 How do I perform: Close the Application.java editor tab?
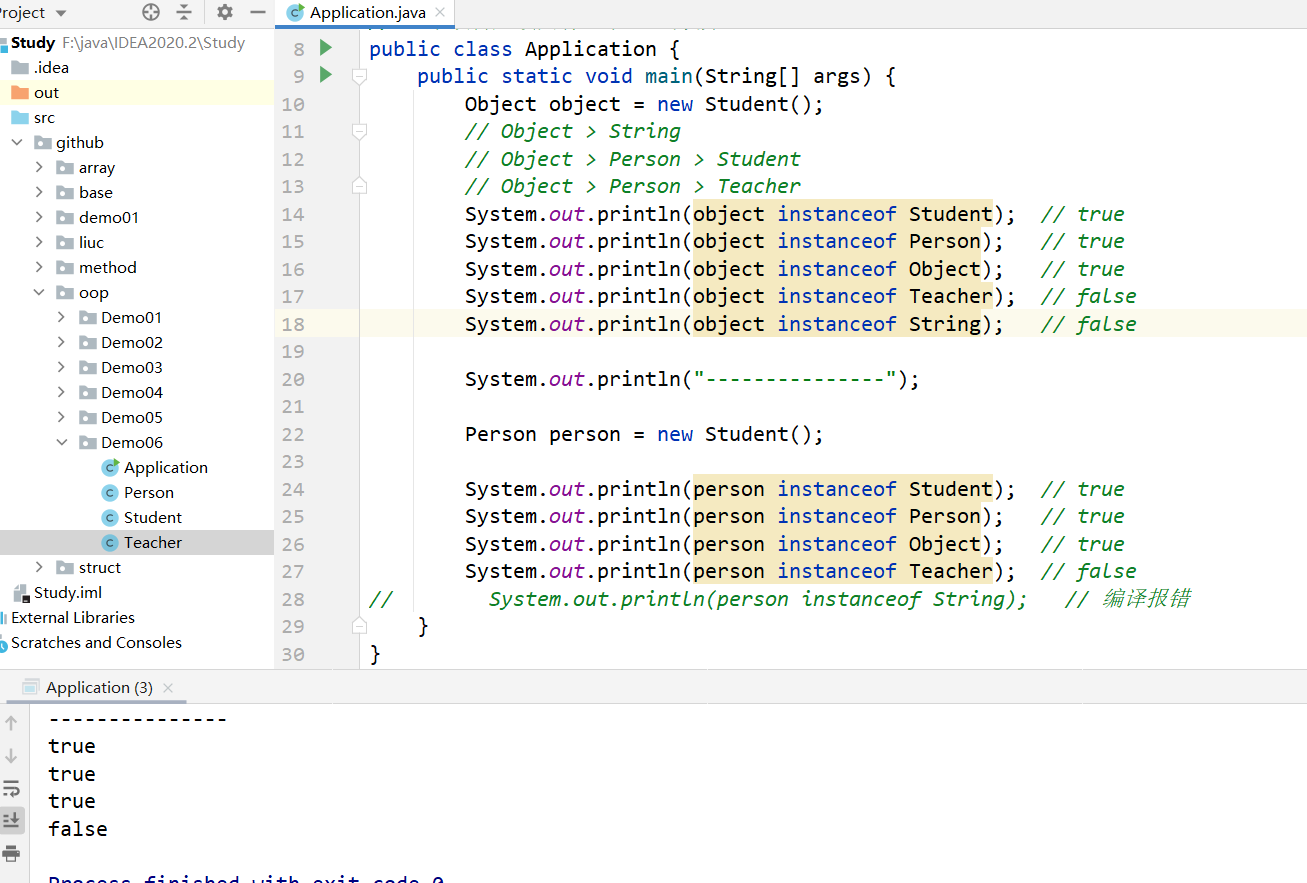click(441, 13)
